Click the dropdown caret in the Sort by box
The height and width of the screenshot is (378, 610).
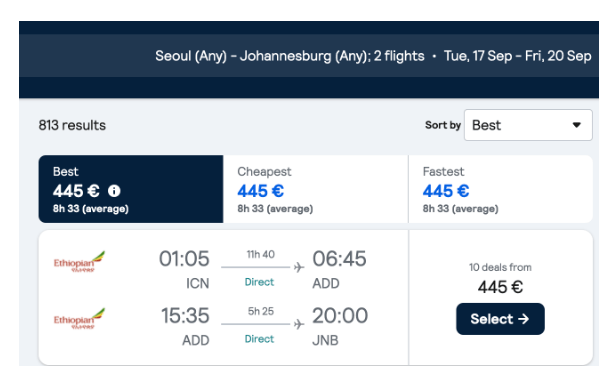coord(577,125)
